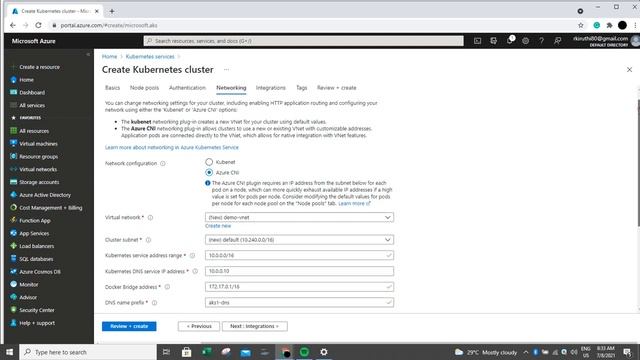Open the notifications bell icon
640x360 pixels.
tap(510, 40)
